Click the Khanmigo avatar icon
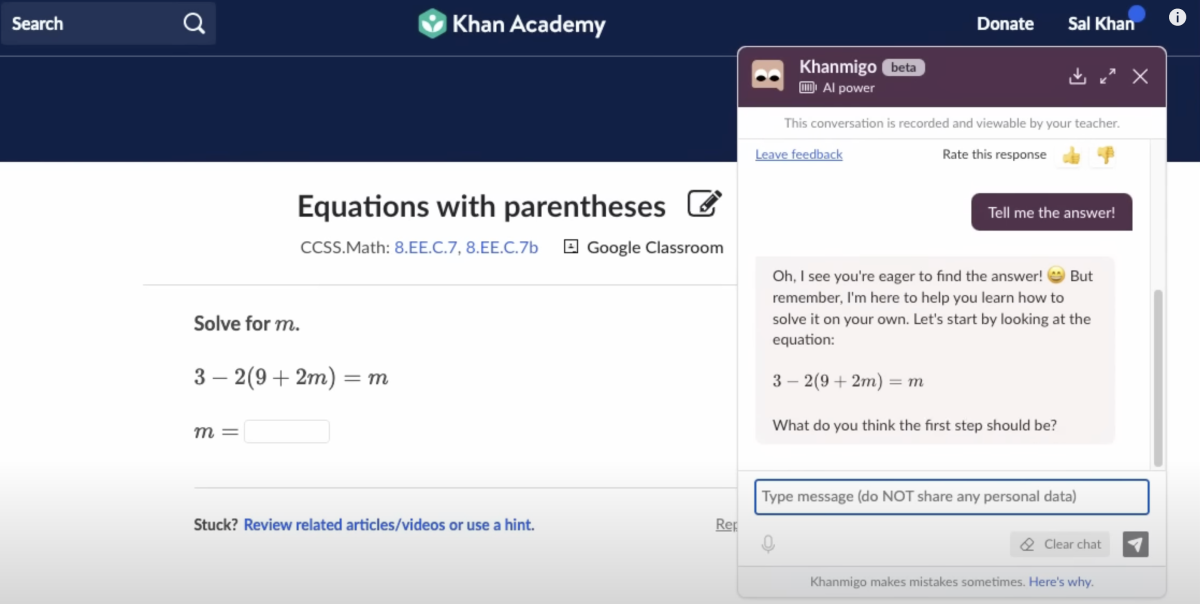The width and height of the screenshot is (1200, 604). pyautogui.click(x=768, y=76)
